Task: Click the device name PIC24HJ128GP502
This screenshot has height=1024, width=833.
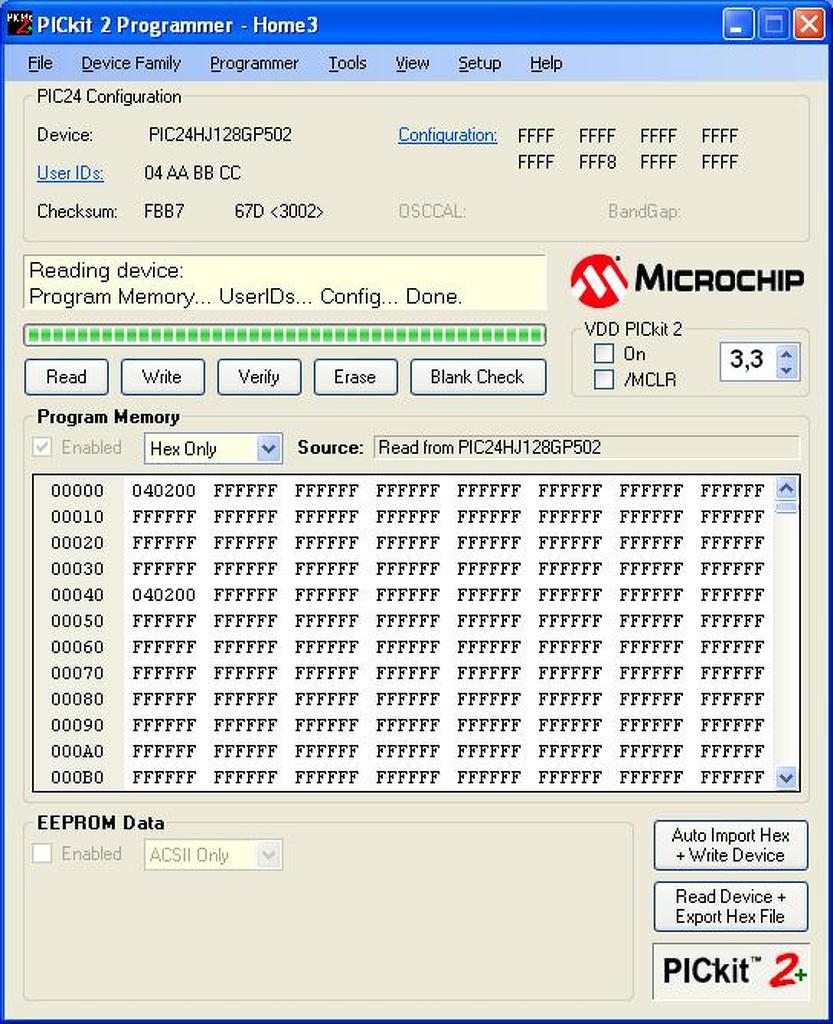Action: click(x=220, y=135)
